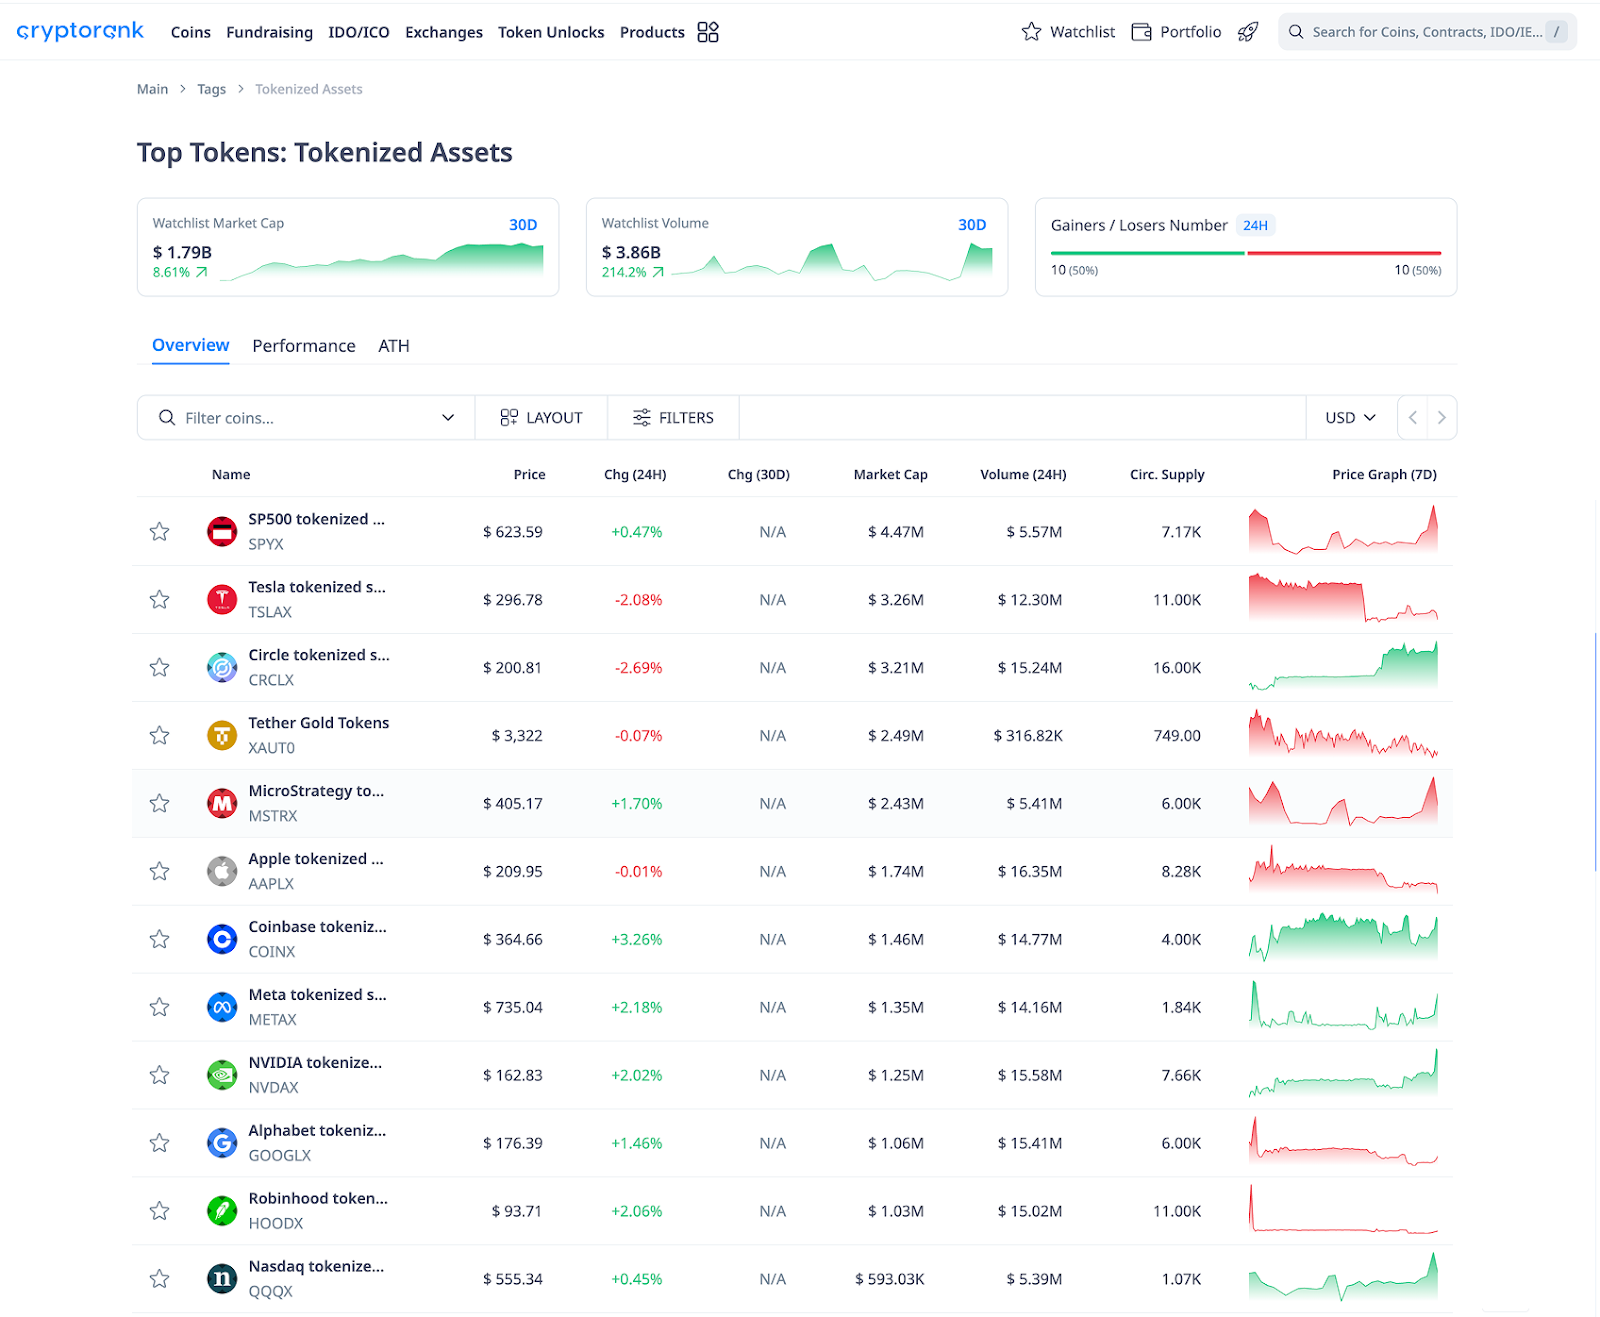Change Watchlist Market Cap 30D period
1600x1317 pixels.
[523, 225]
